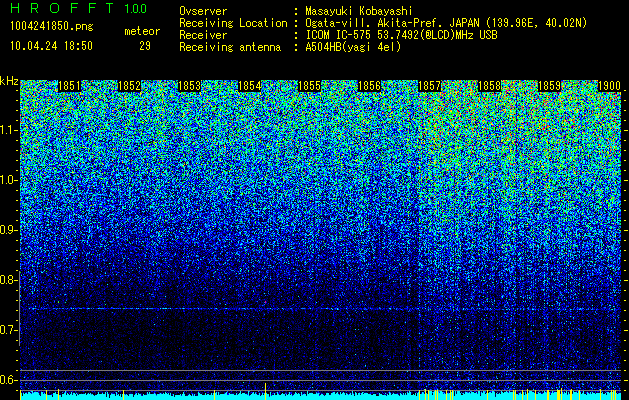Click the 1.0 frequency axis label
This screenshot has width=629, height=400.
pos(9,180)
